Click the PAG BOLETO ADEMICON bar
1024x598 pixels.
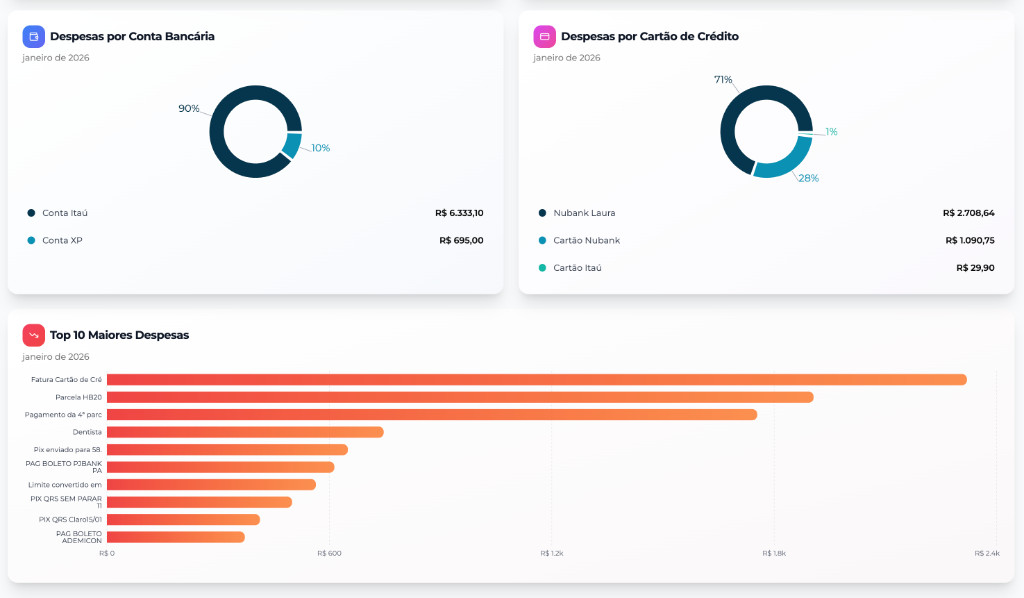coord(176,537)
